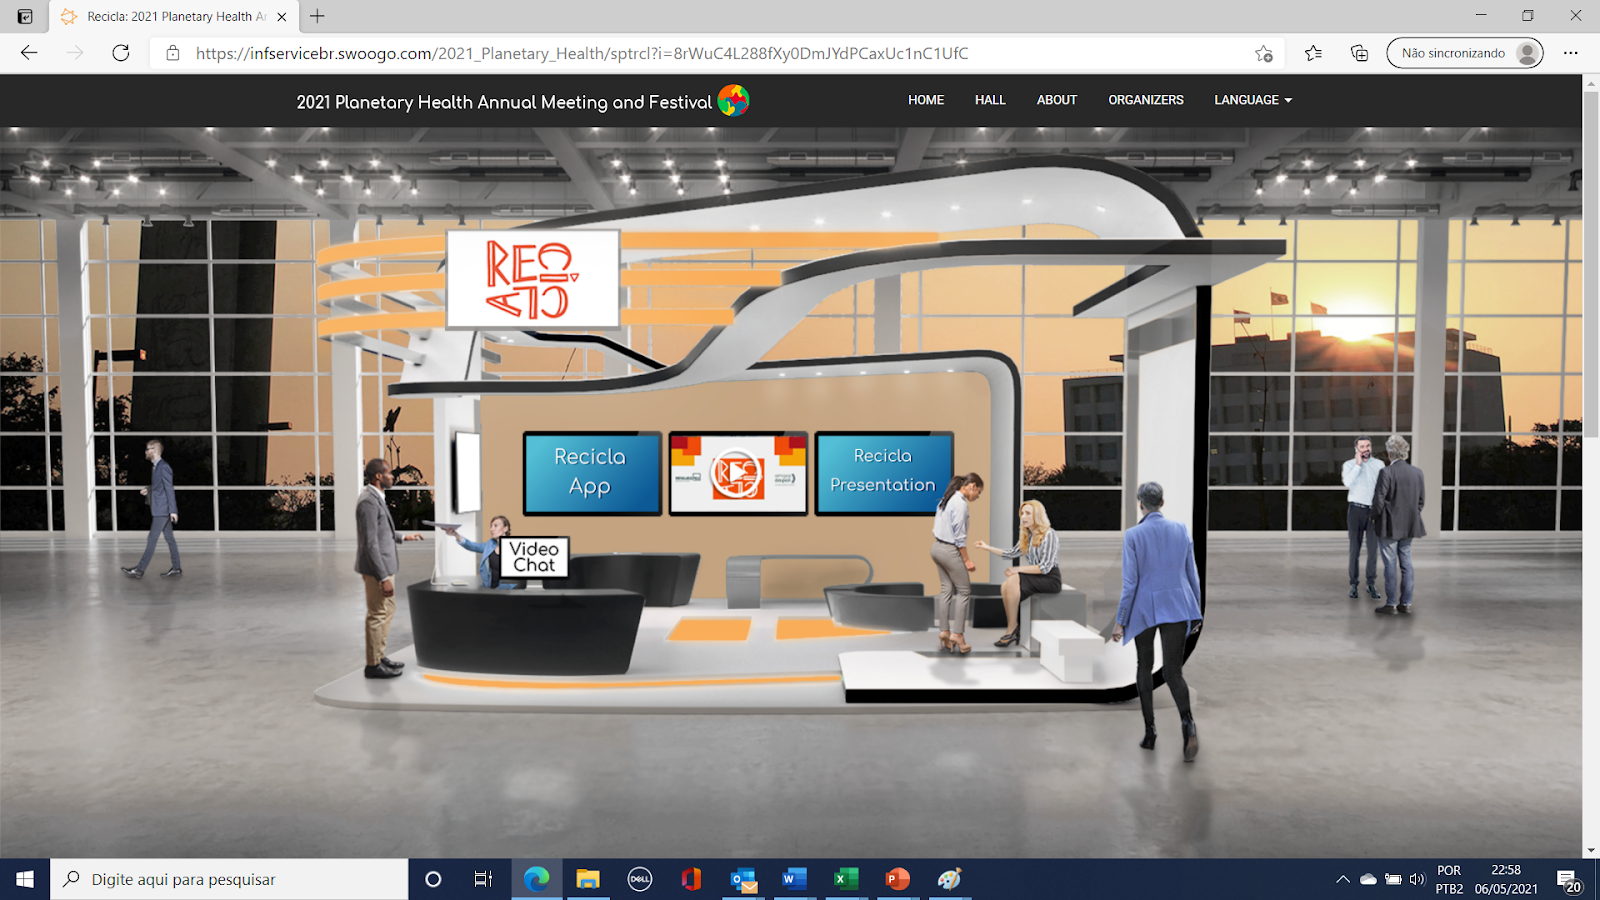1600x900 pixels.
Task: Open the volume control
Action: [1417, 880]
